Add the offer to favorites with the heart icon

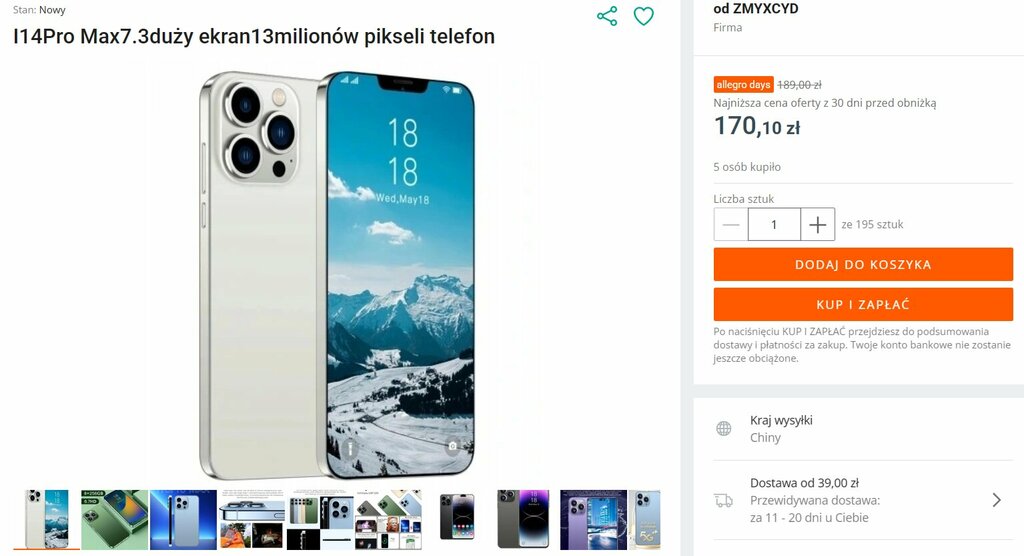[x=643, y=16]
